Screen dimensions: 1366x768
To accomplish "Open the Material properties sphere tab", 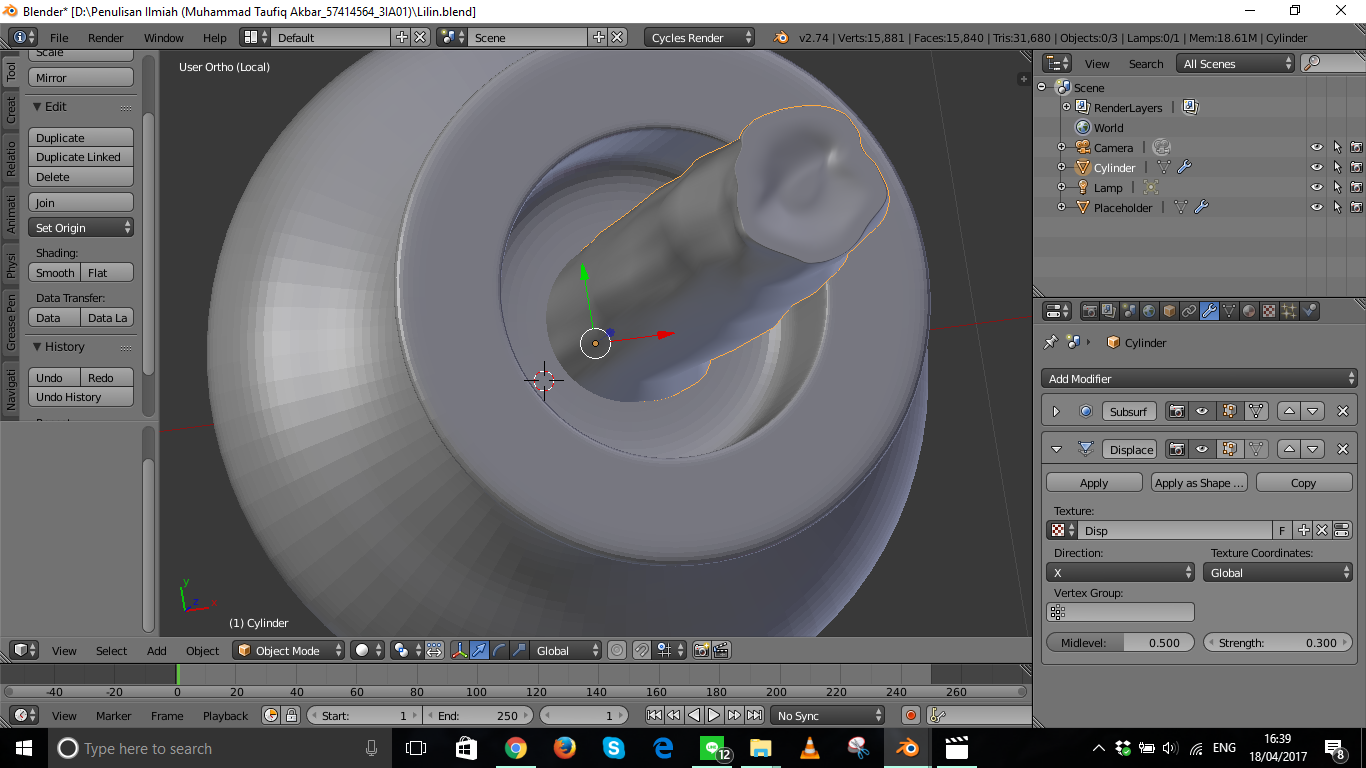I will 1249,311.
